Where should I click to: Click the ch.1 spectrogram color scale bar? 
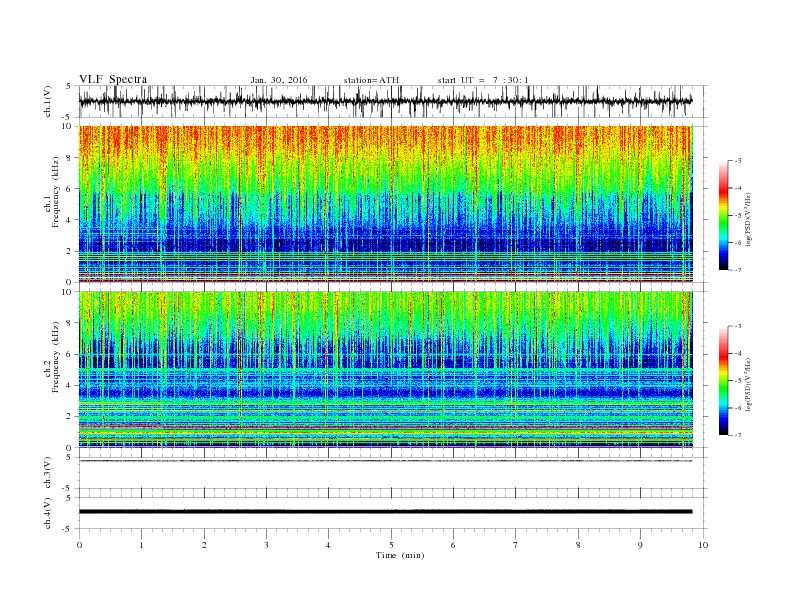pyautogui.click(x=723, y=215)
